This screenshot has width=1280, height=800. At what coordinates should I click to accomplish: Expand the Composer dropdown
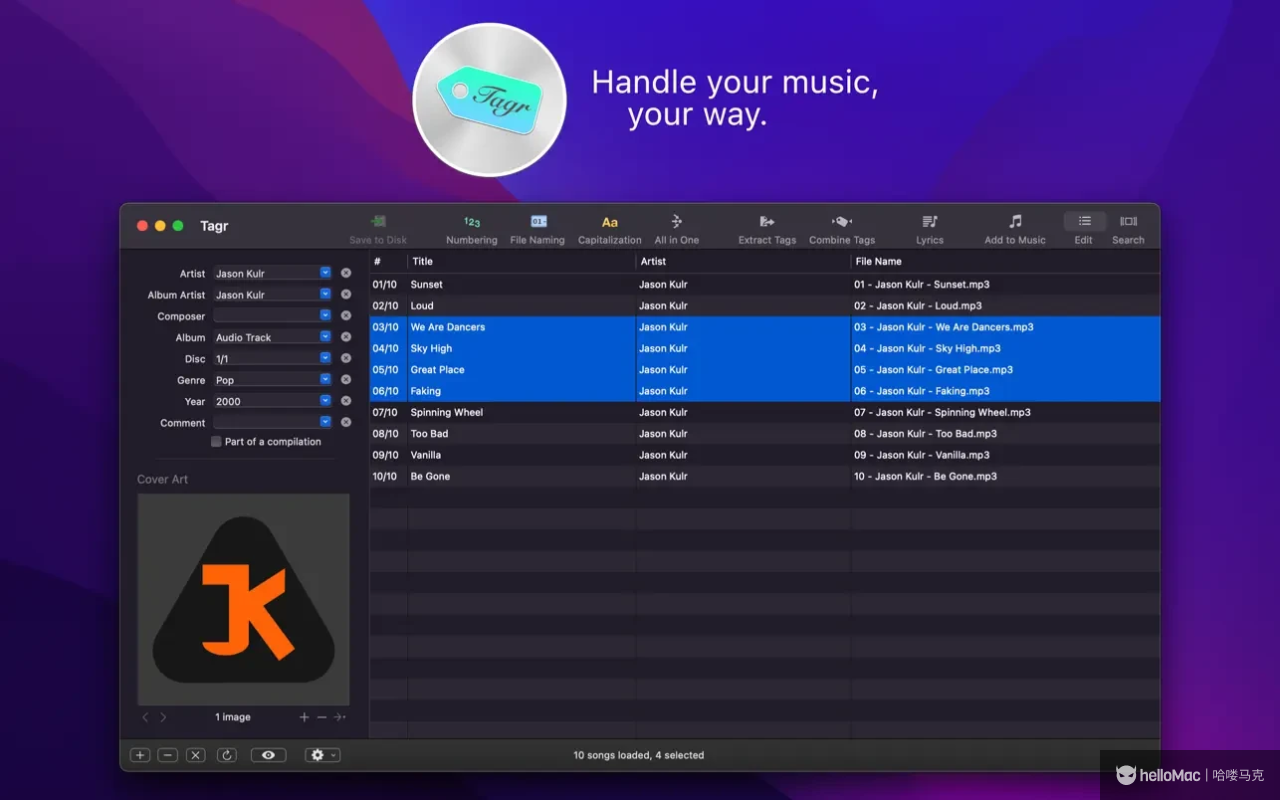325,315
